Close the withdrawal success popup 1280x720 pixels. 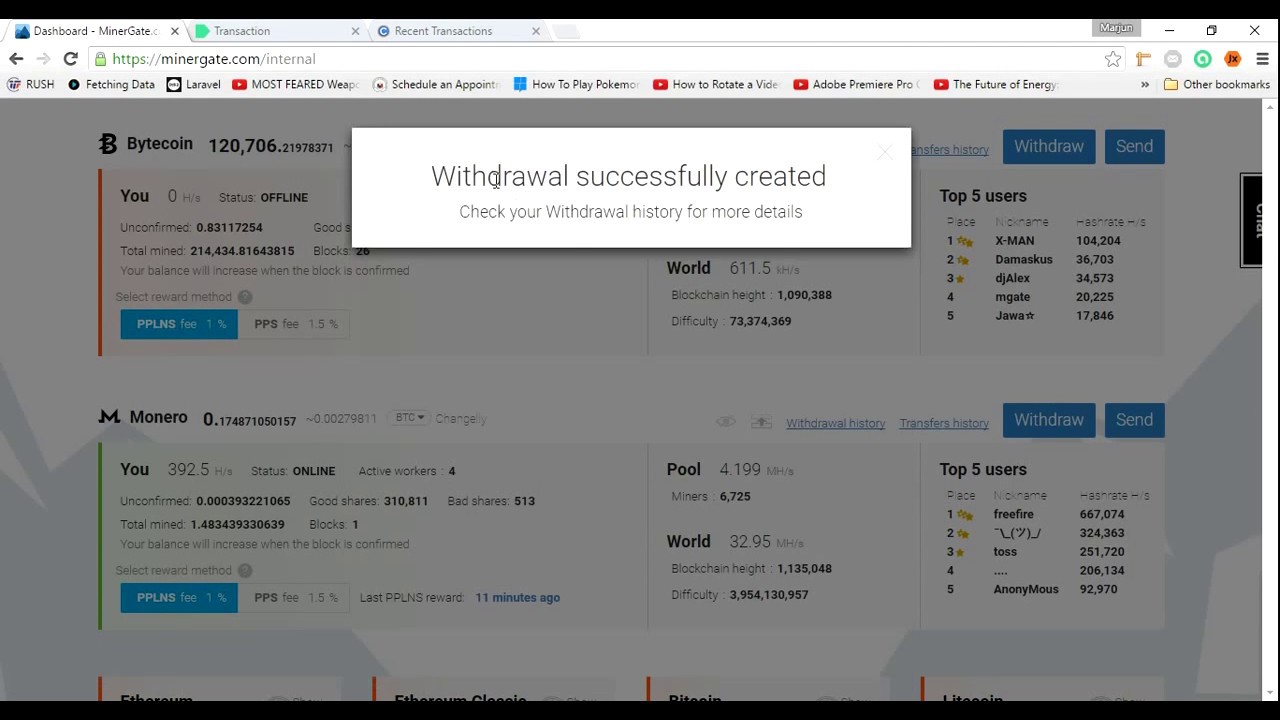point(884,152)
